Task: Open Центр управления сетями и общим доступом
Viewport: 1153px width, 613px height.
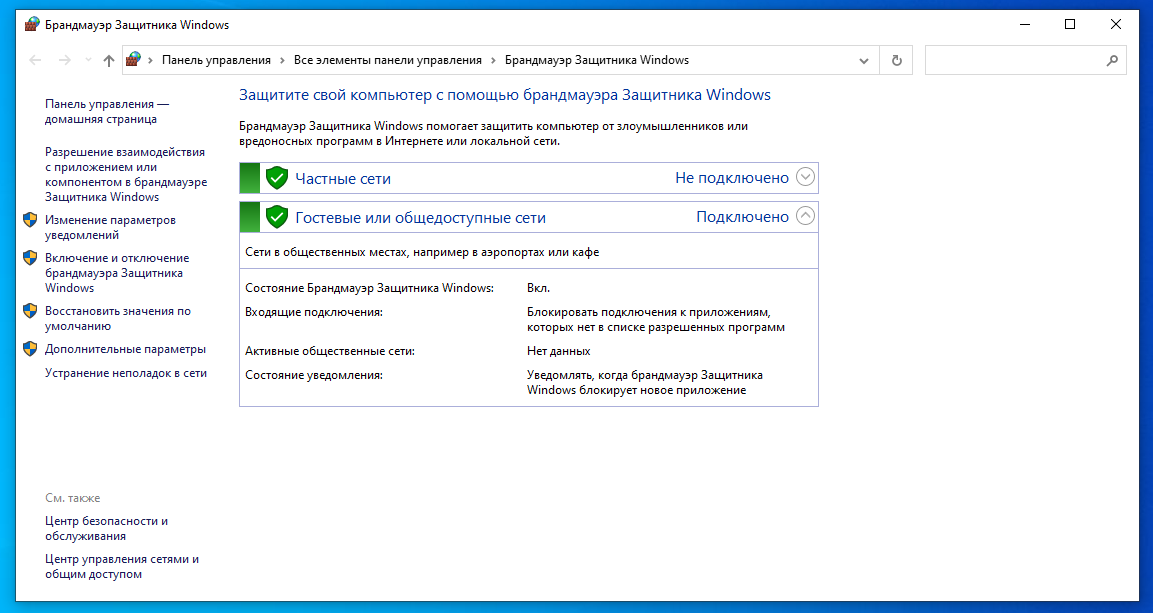Action: point(121,566)
